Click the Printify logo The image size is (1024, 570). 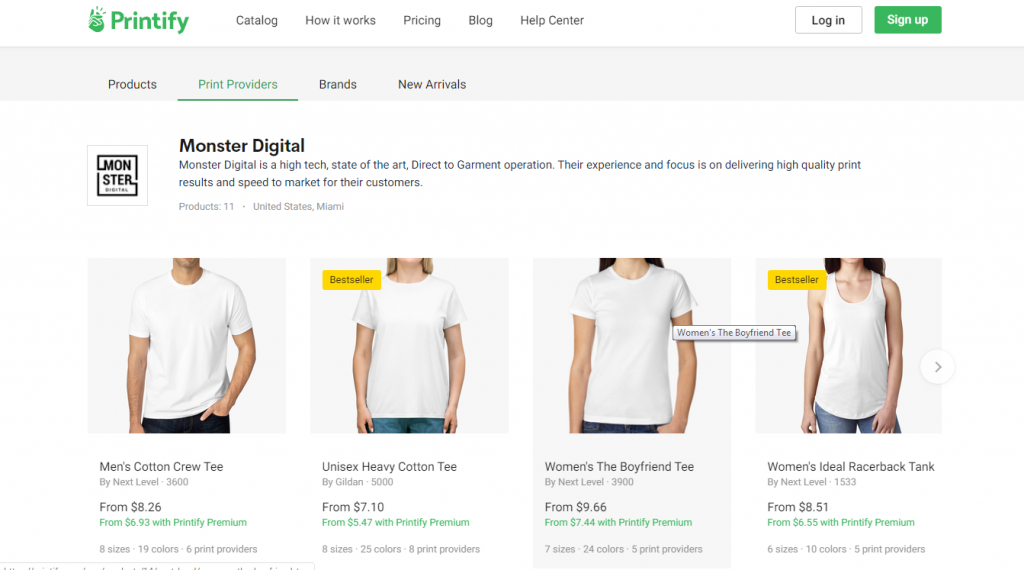click(x=138, y=20)
